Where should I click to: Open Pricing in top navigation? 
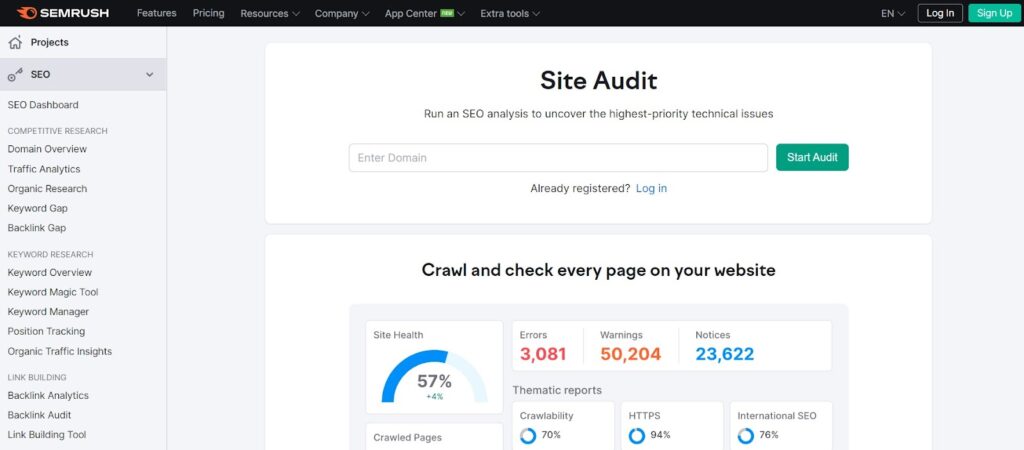pos(208,13)
